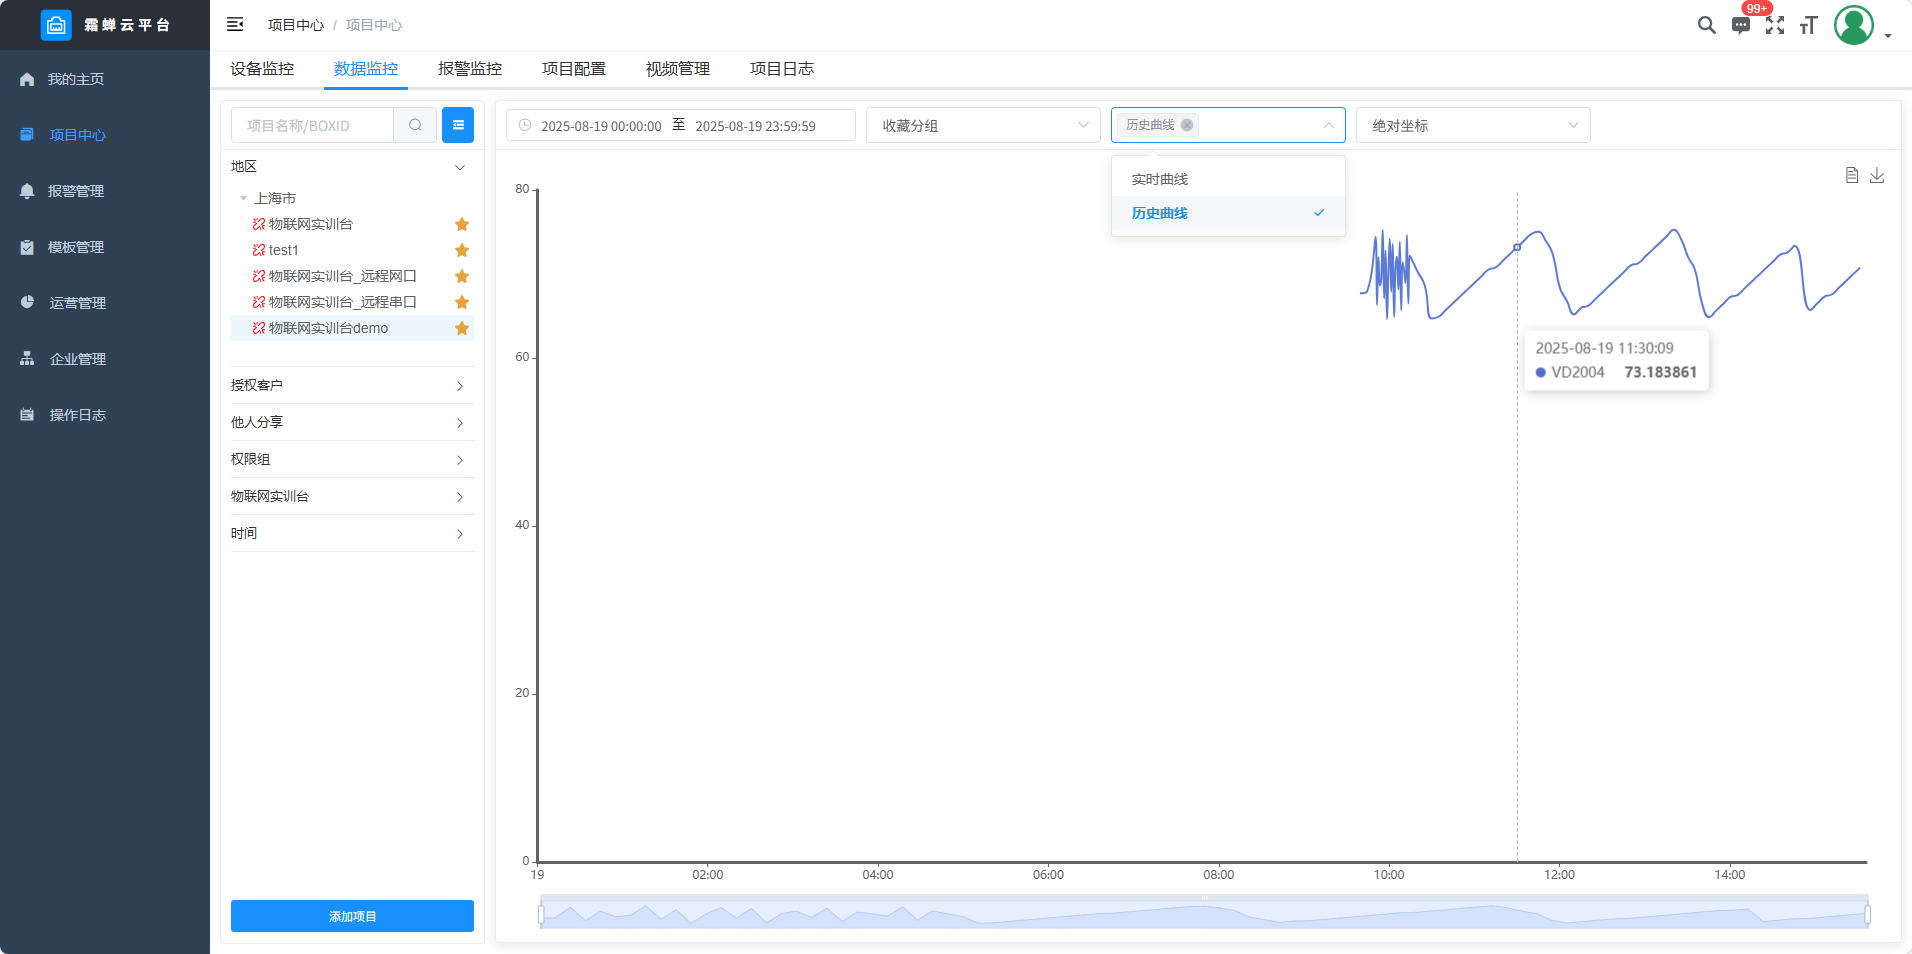Click the project search button

click(415, 125)
